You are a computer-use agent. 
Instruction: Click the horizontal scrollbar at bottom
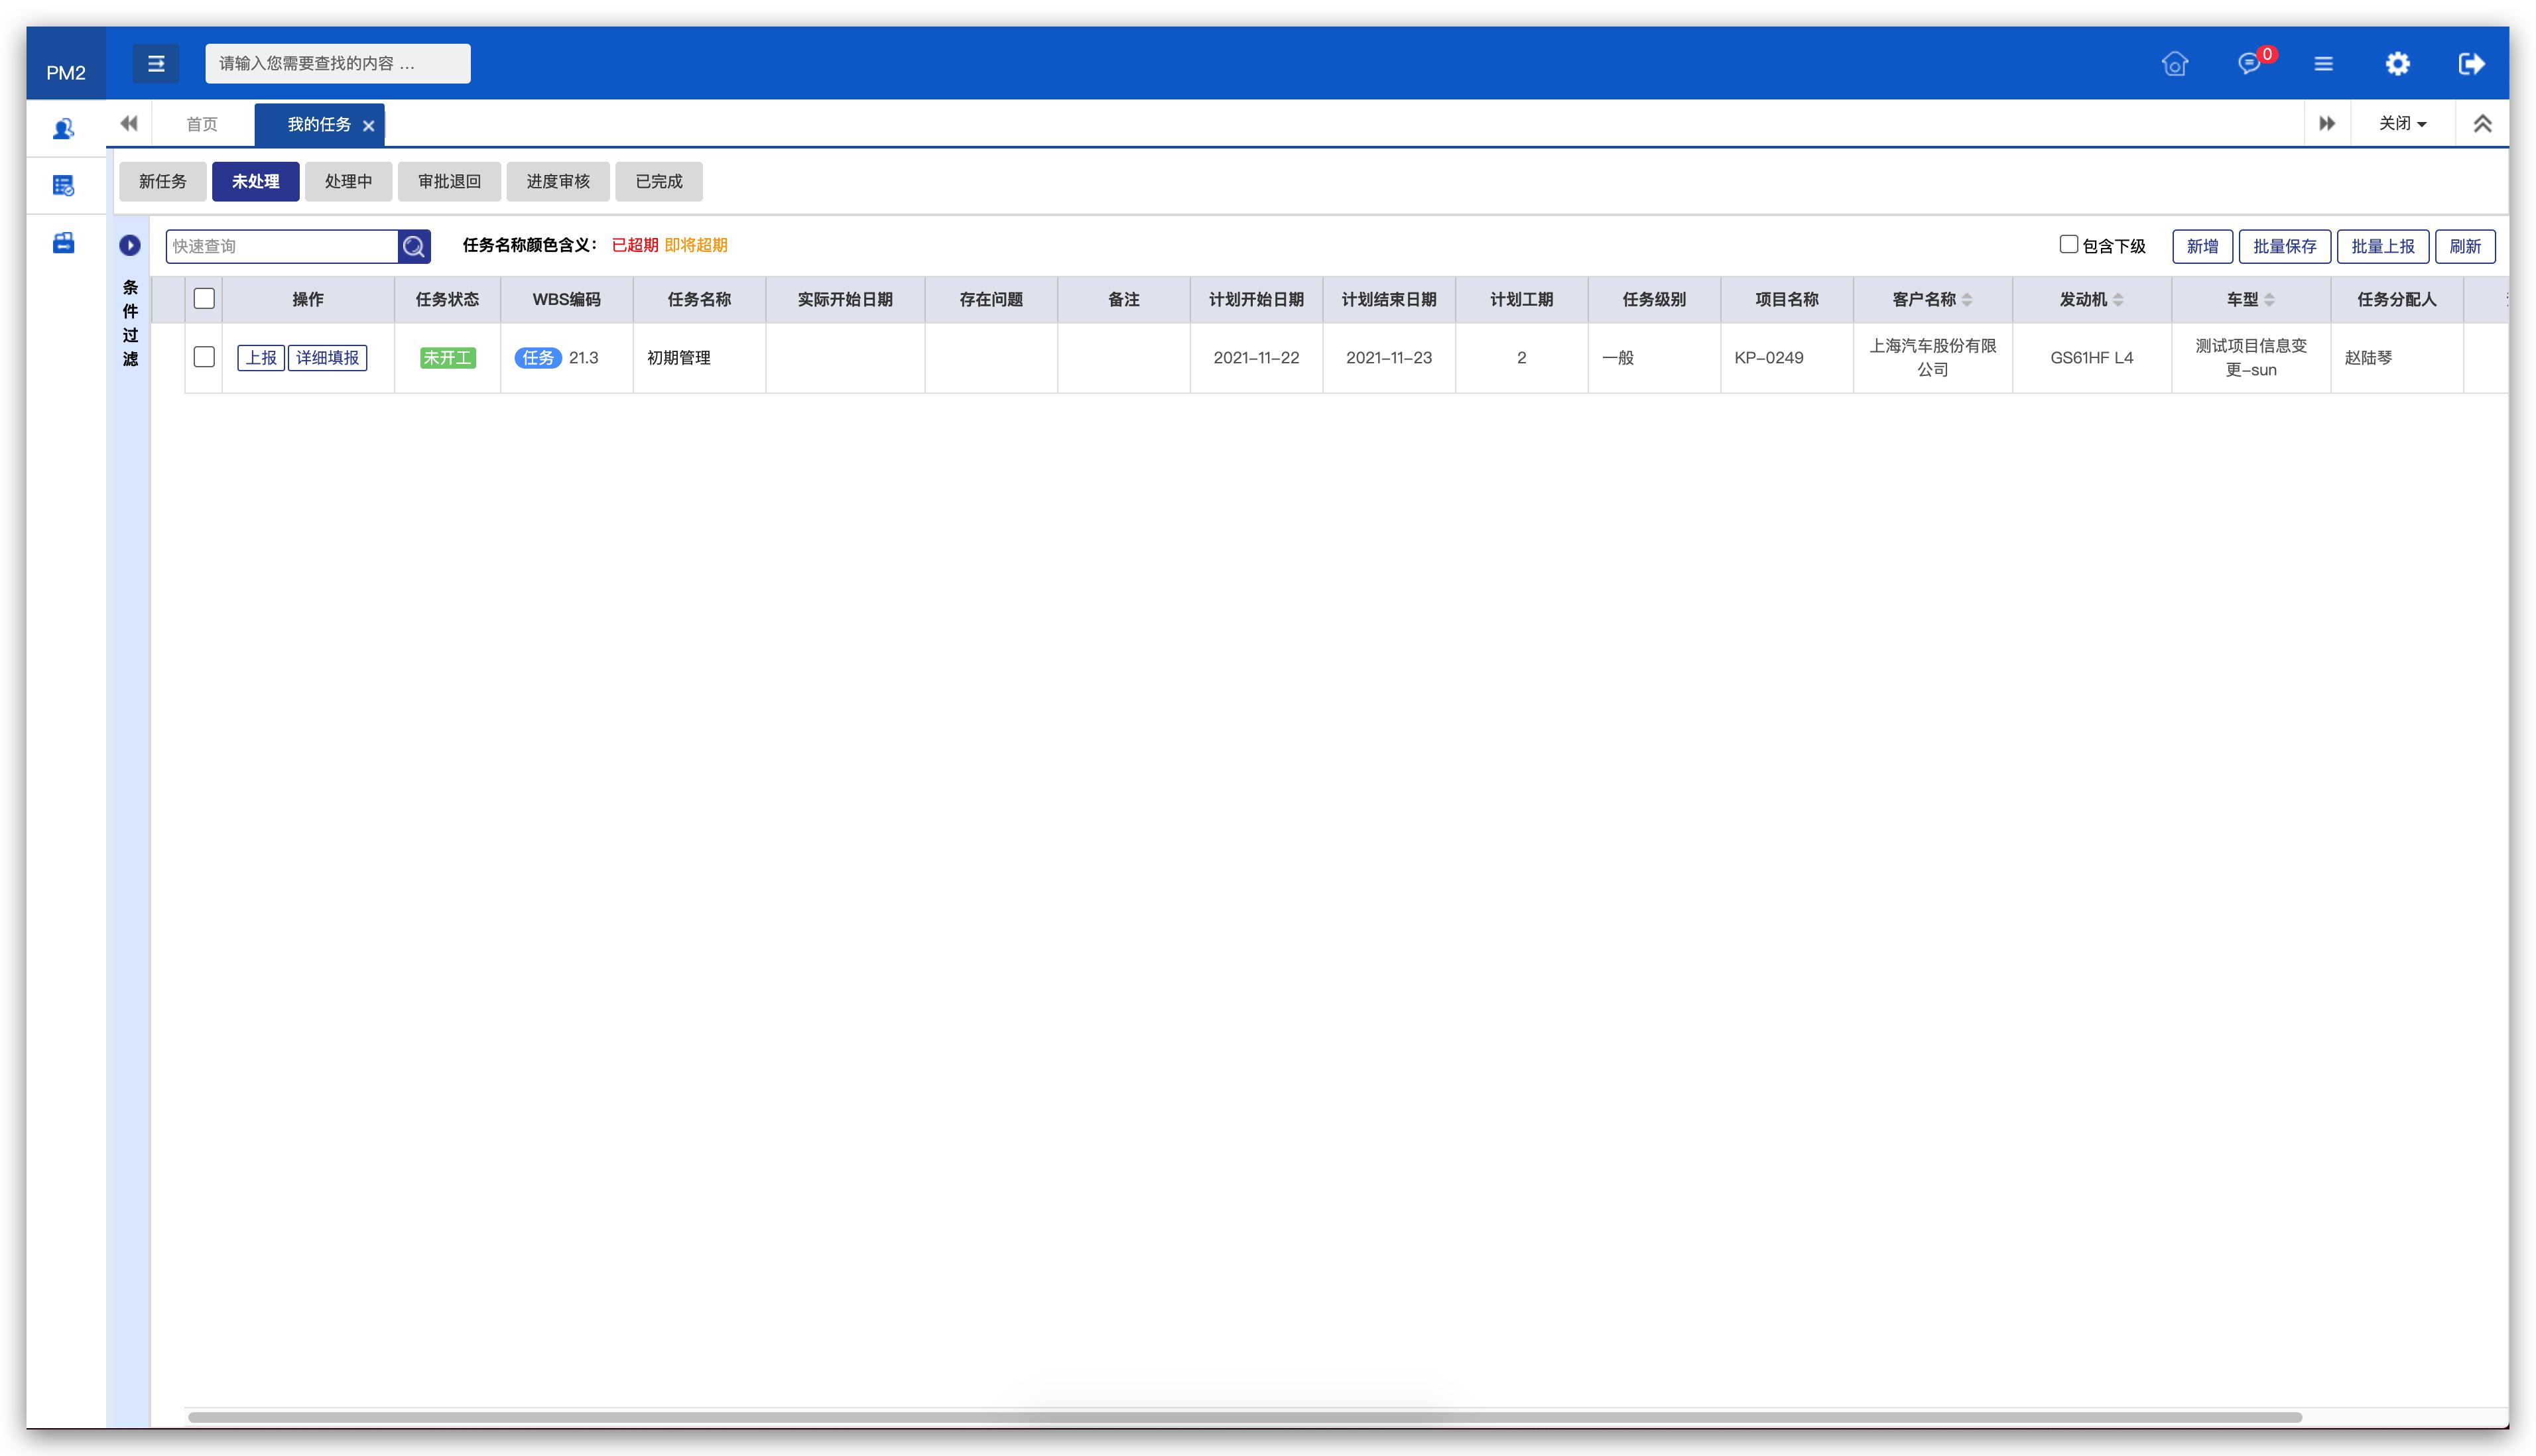tap(1244, 1417)
